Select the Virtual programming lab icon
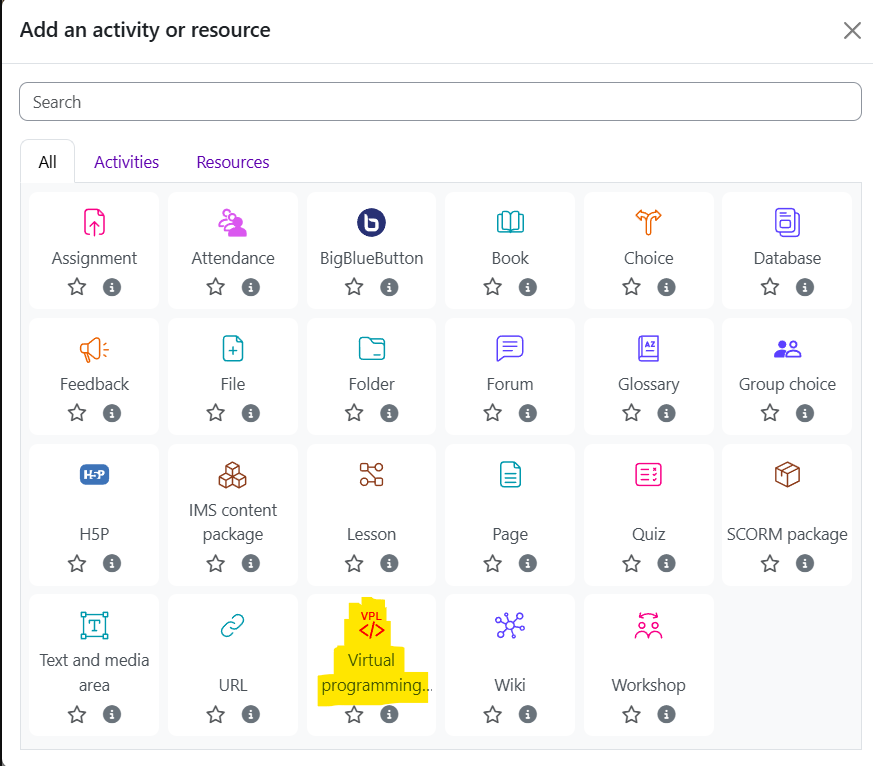 (x=371, y=627)
